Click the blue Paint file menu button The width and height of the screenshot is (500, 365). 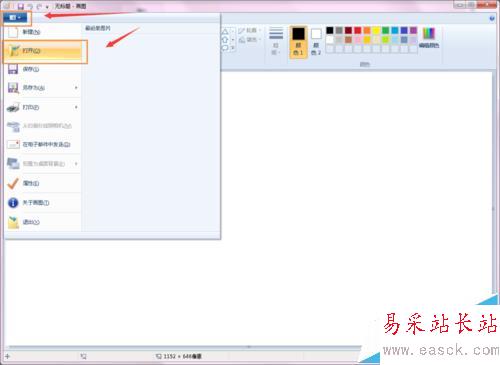click(x=15, y=17)
